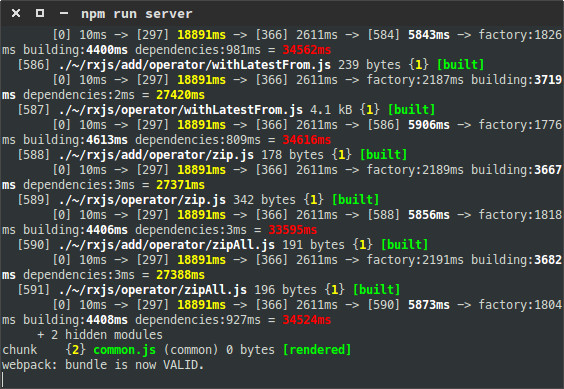The image size is (564, 389).
Task: Click 'building:4613ms' text
Action: 75,140
